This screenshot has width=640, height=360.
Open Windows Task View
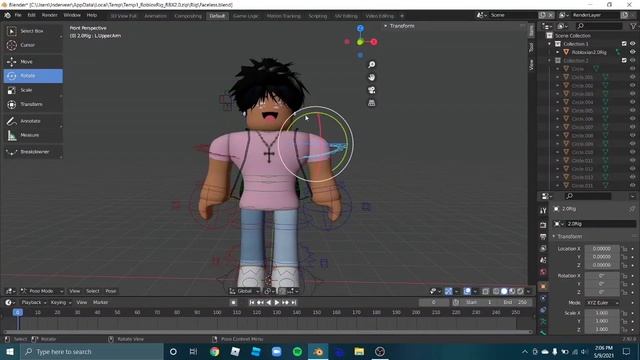click(193, 351)
